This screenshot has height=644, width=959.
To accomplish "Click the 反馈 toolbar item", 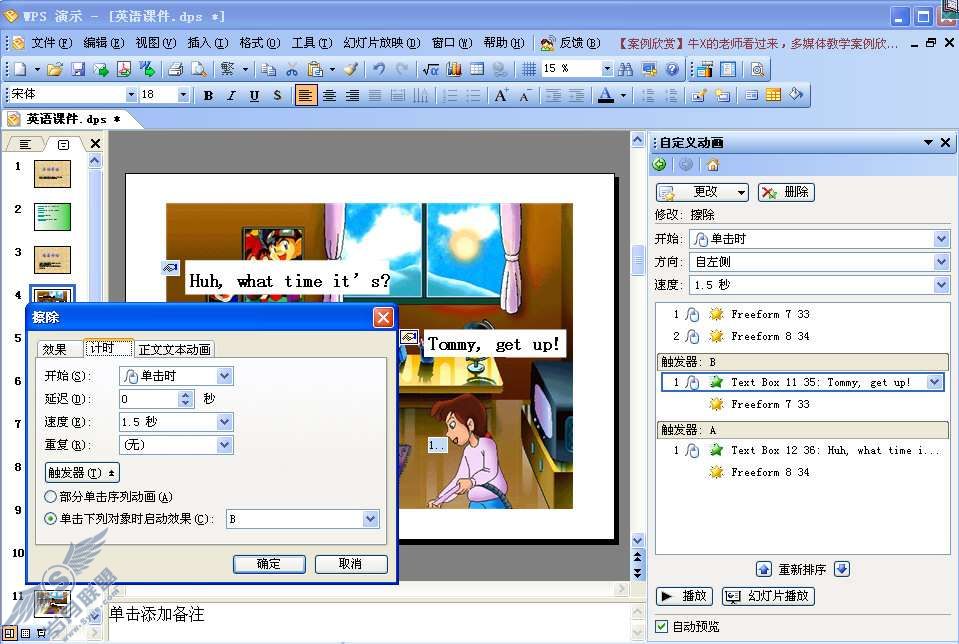I will click(x=571, y=43).
